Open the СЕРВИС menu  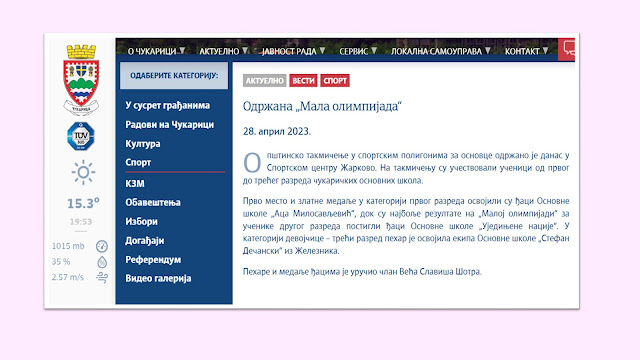click(353, 51)
